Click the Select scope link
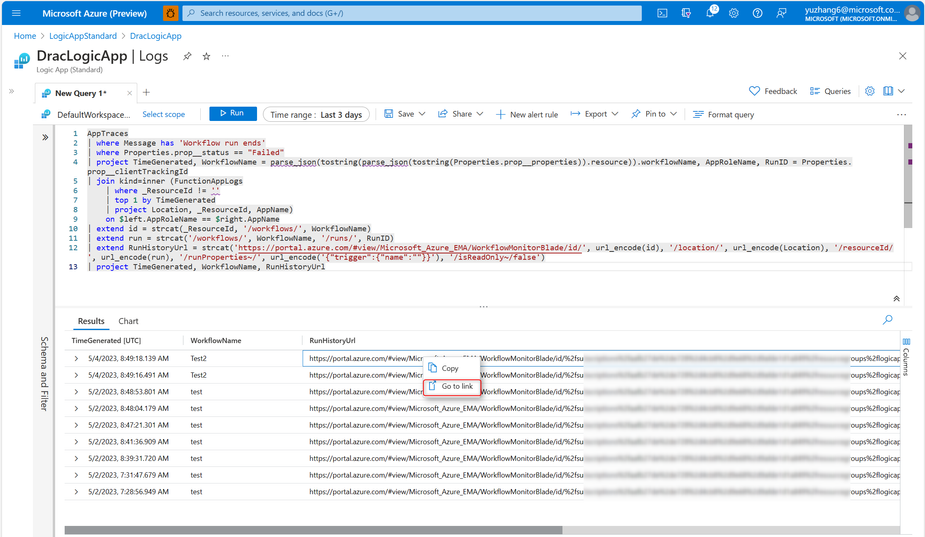 coord(163,114)
